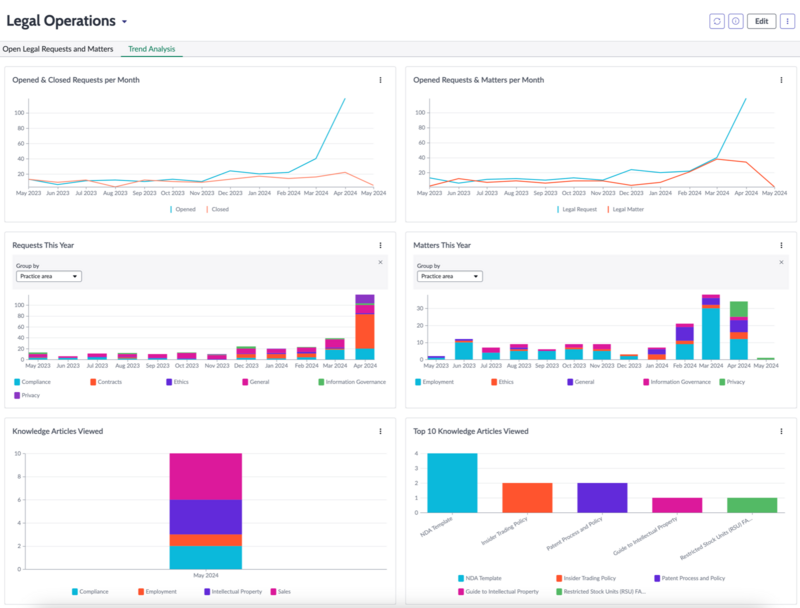This screenshot has height=608, width=800.
Task: Open options menu for Requests This Year
Action: [x=381, y=245]
